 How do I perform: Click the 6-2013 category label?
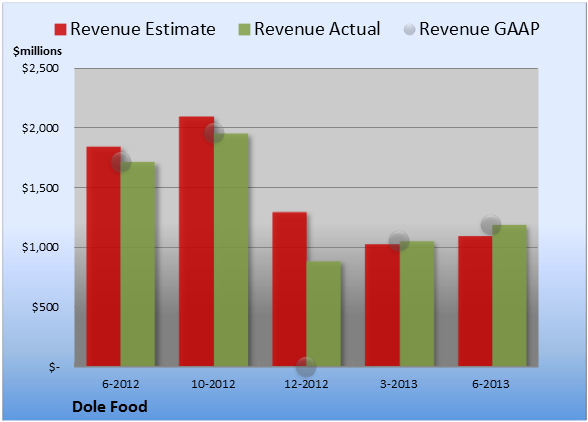click(x=491, y=384)
